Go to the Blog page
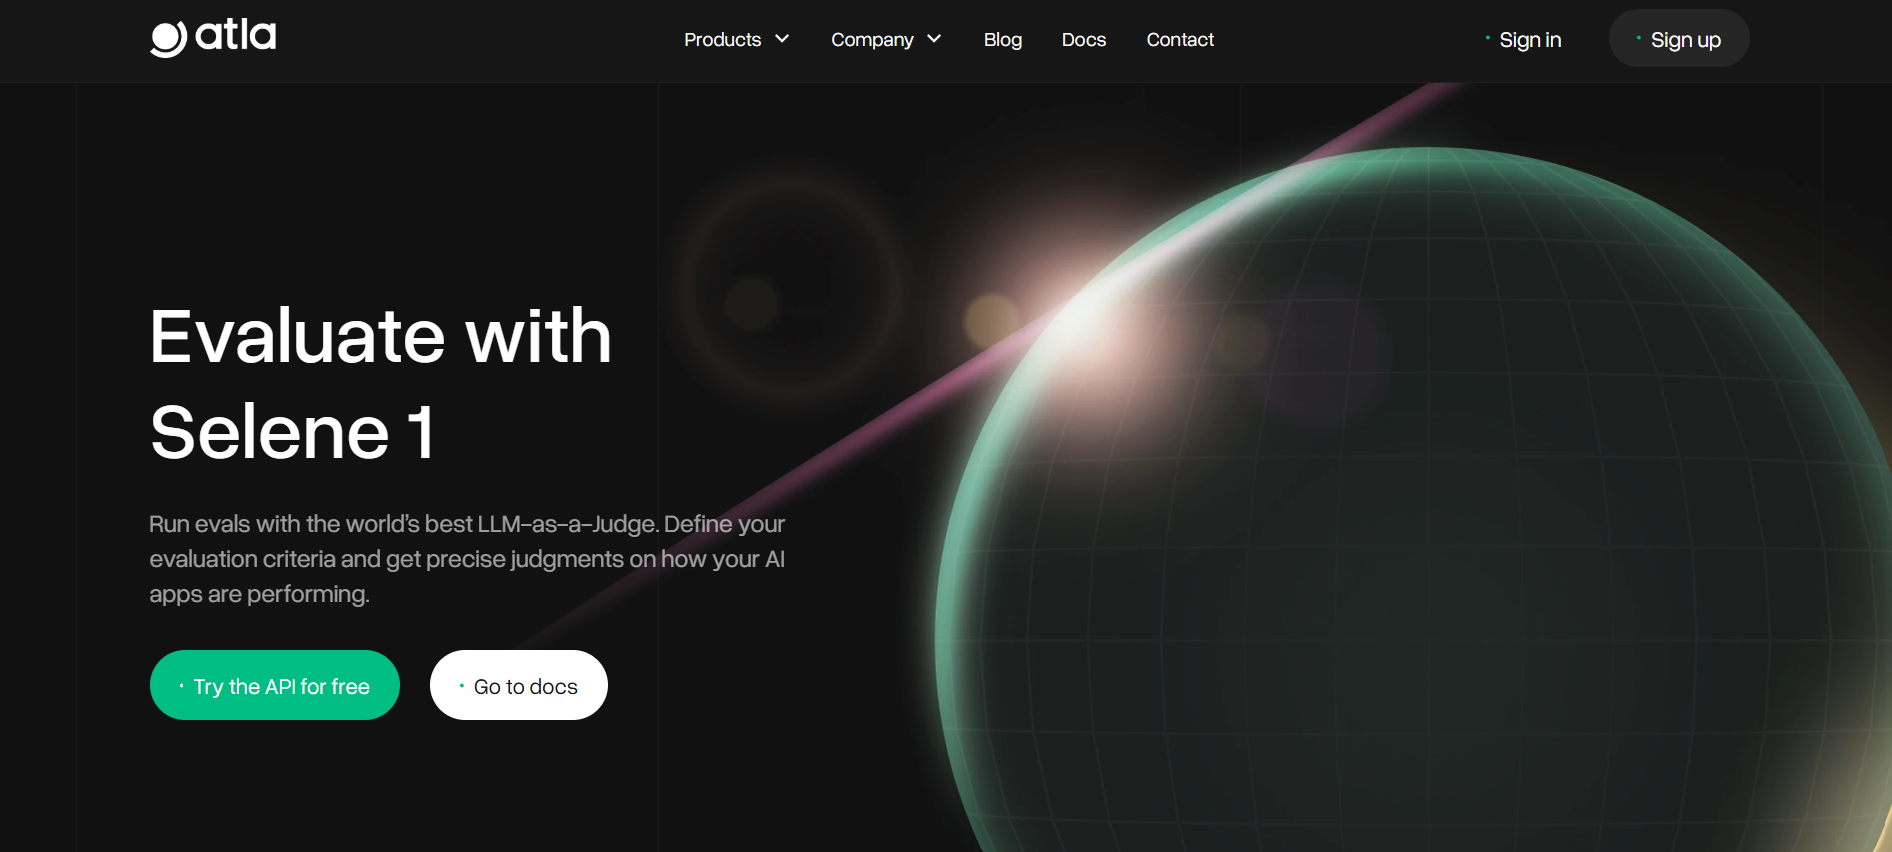 coord(1003,39)
